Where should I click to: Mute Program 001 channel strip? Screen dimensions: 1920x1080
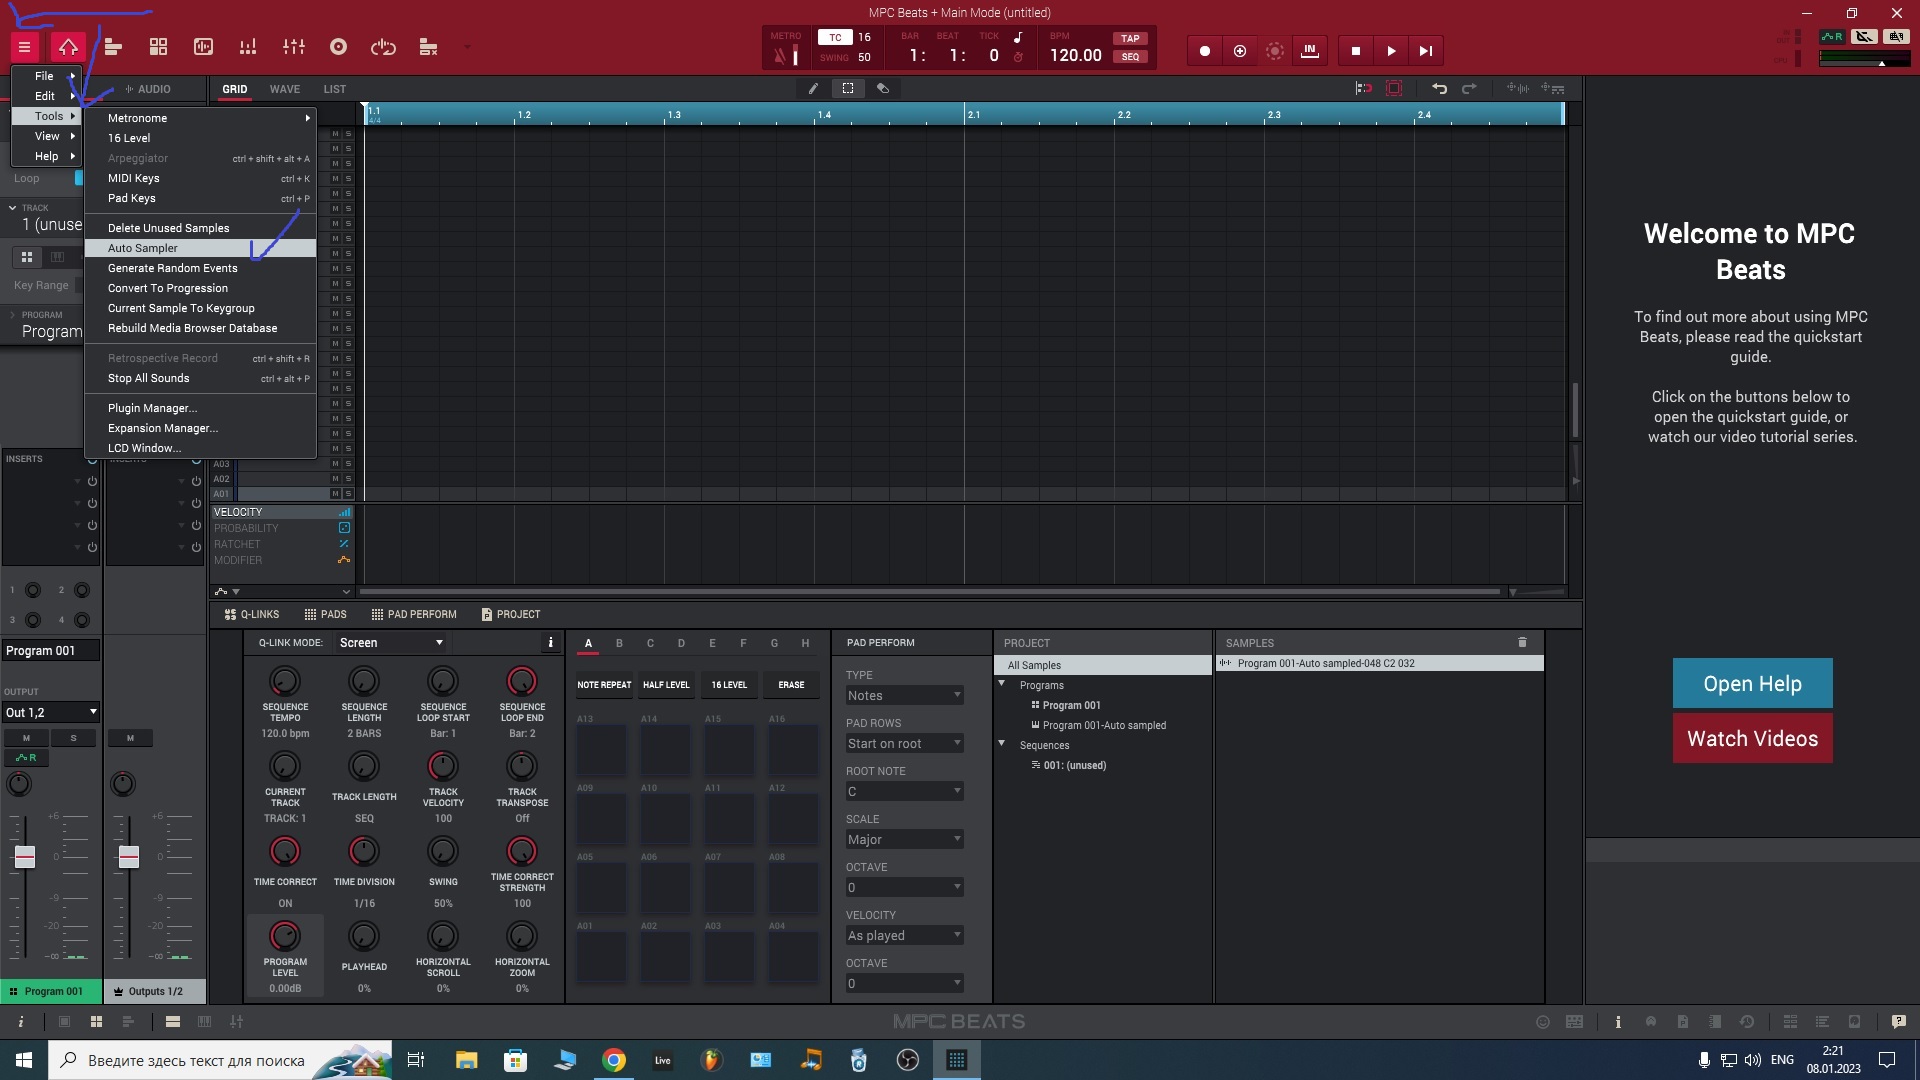(x=26, y=738)
